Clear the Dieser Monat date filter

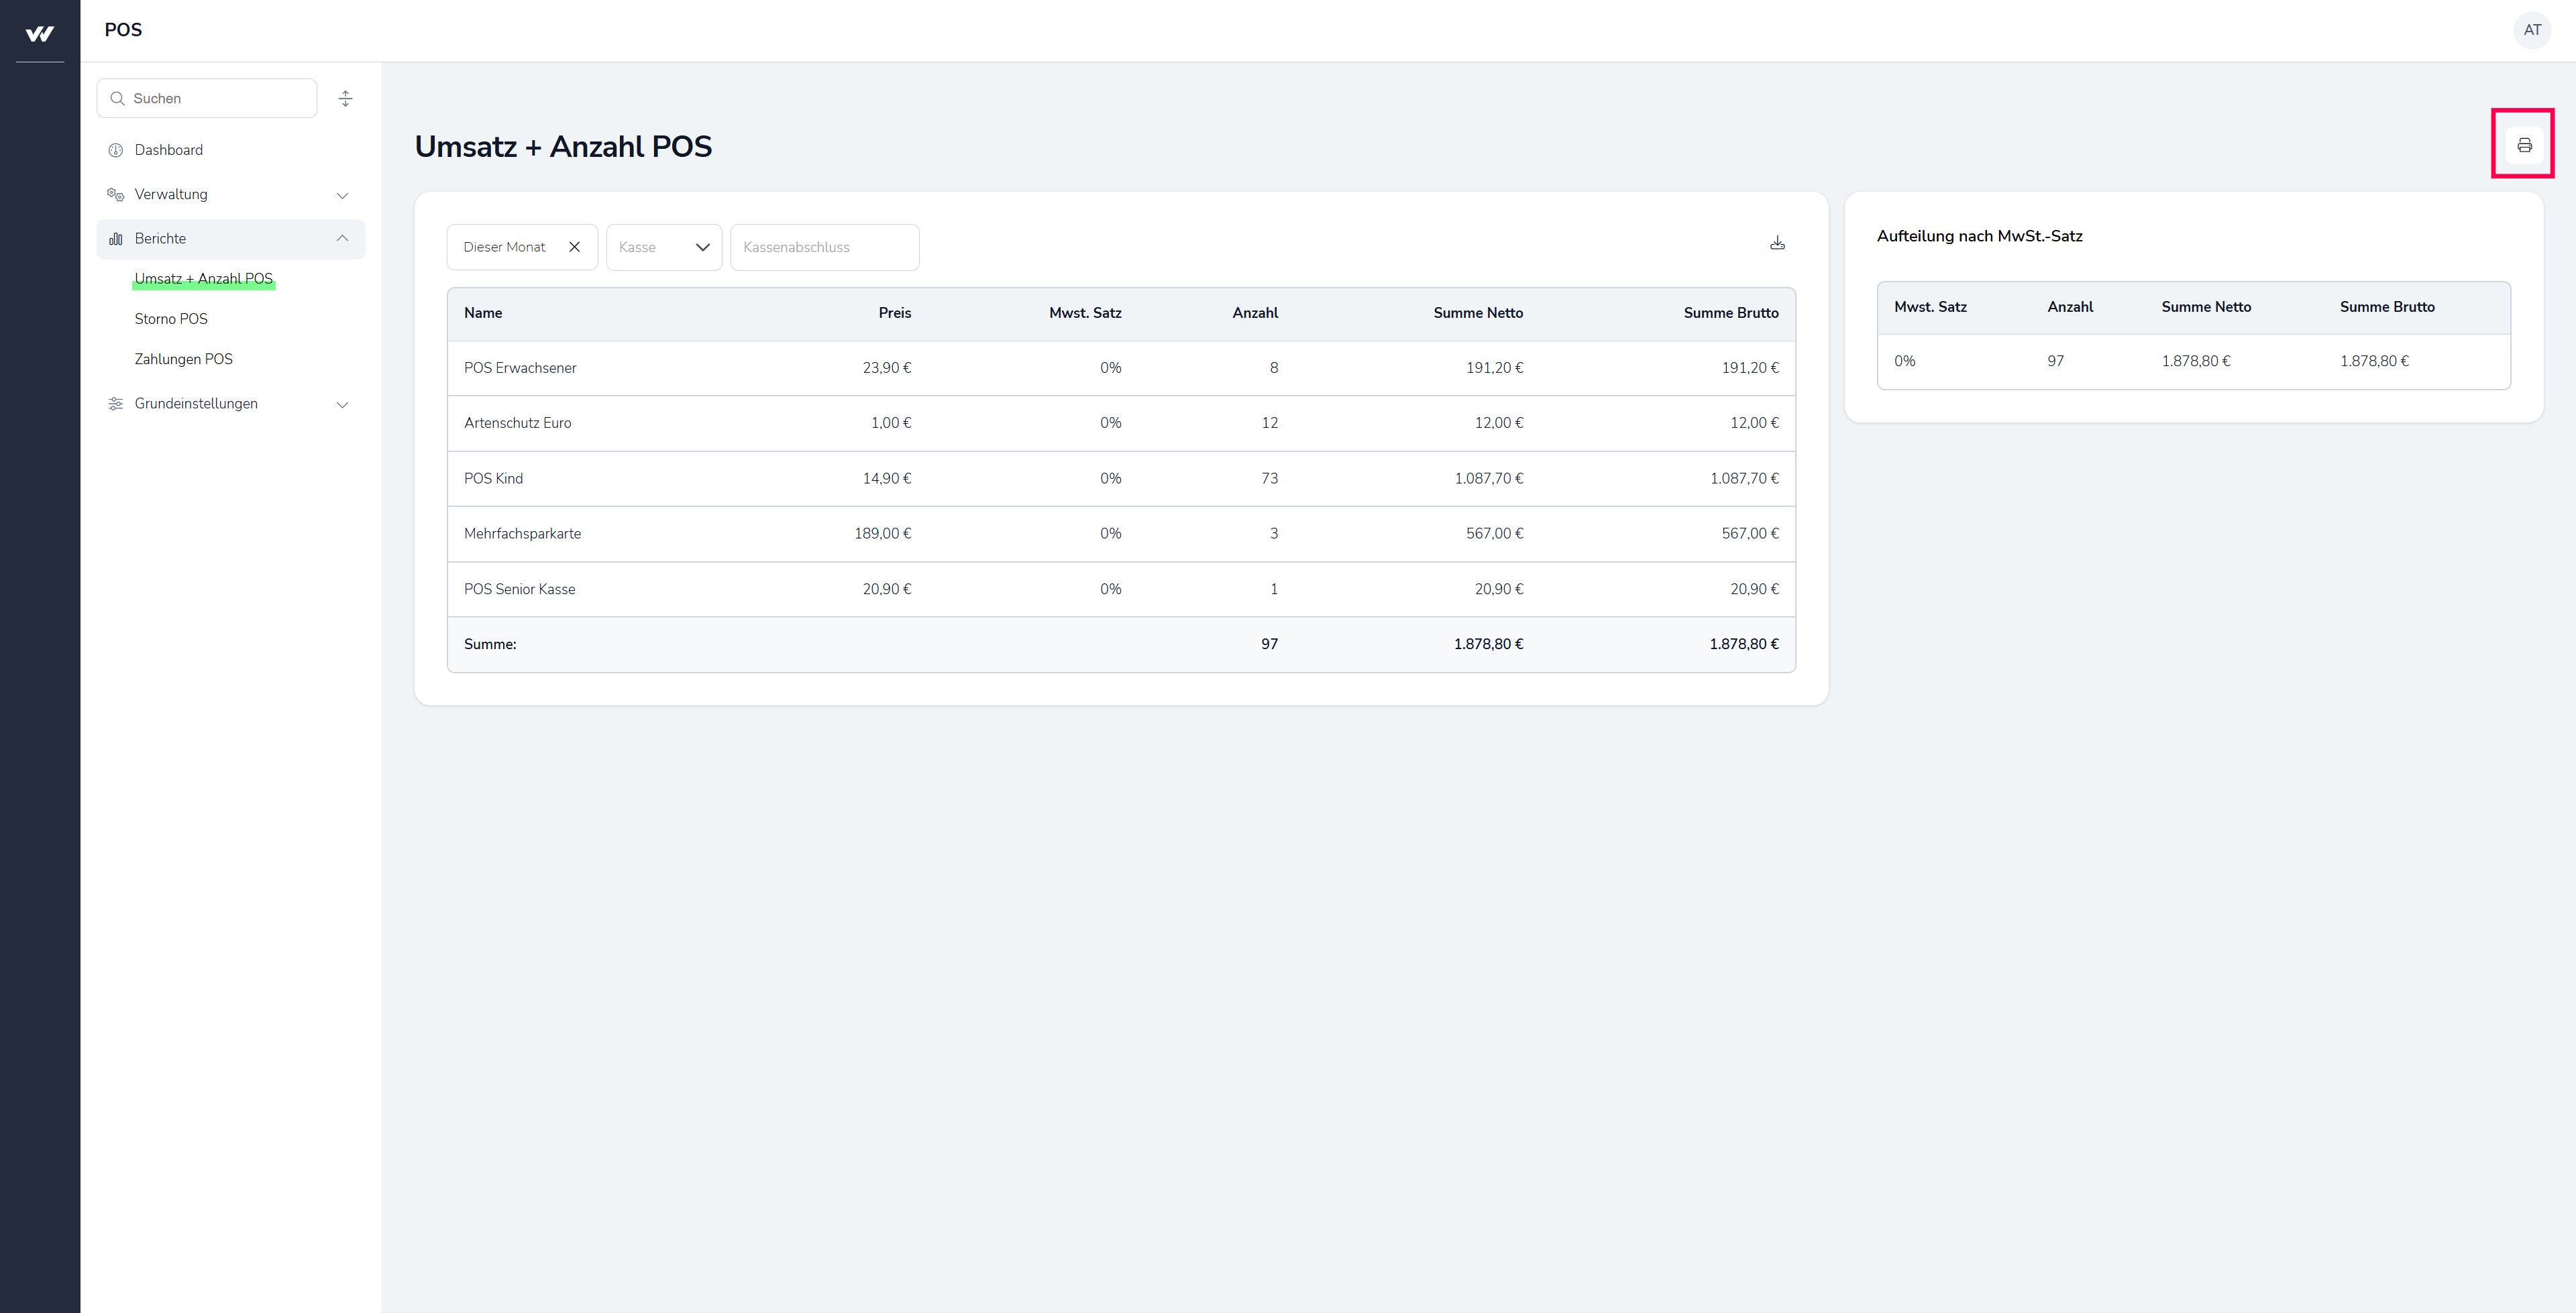pos(574,247)
